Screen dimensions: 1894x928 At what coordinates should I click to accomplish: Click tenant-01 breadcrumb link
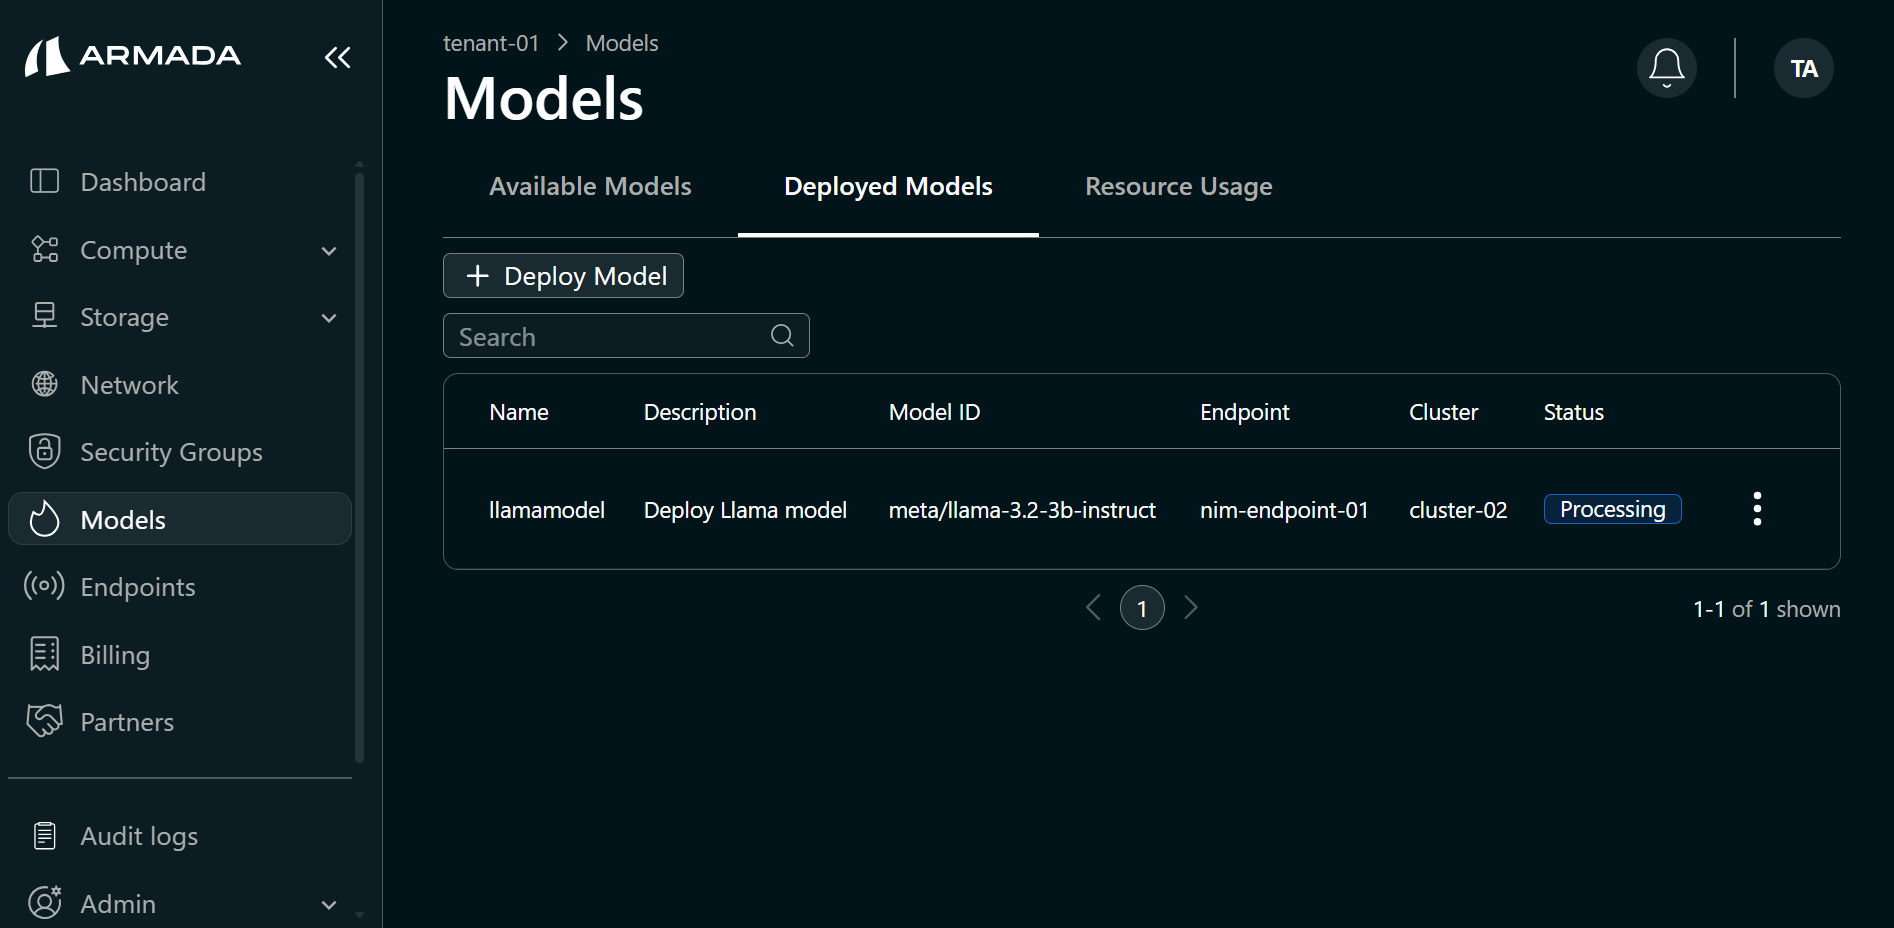pyautogui.click(x=491, y=43)
